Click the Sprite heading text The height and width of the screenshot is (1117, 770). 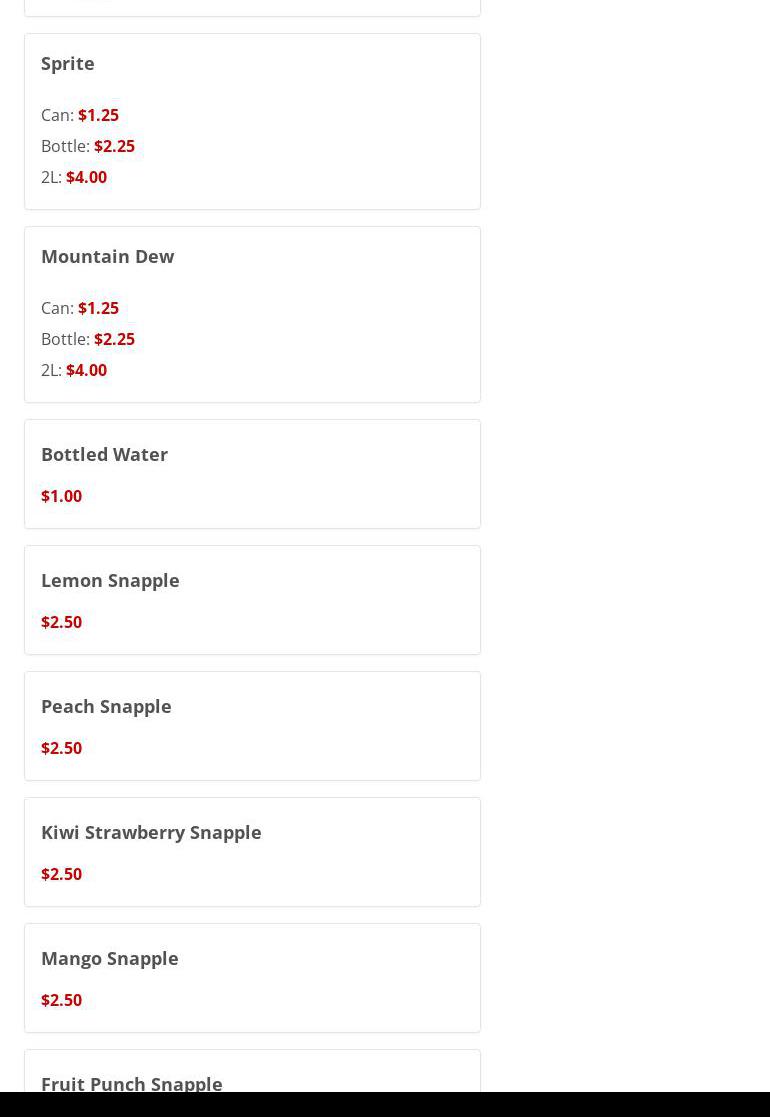68,63
